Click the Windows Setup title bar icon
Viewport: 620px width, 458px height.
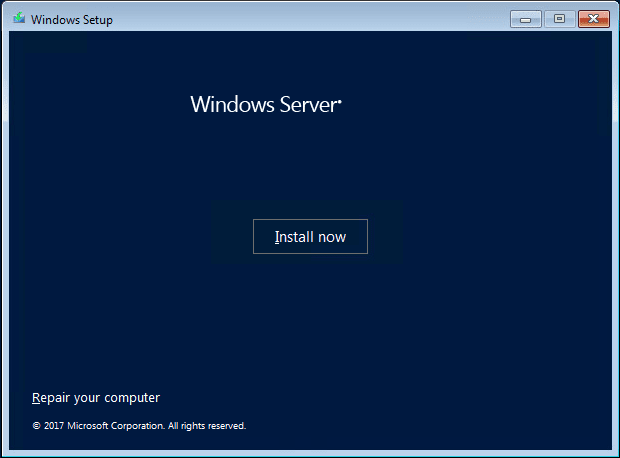tap(19, 19)
